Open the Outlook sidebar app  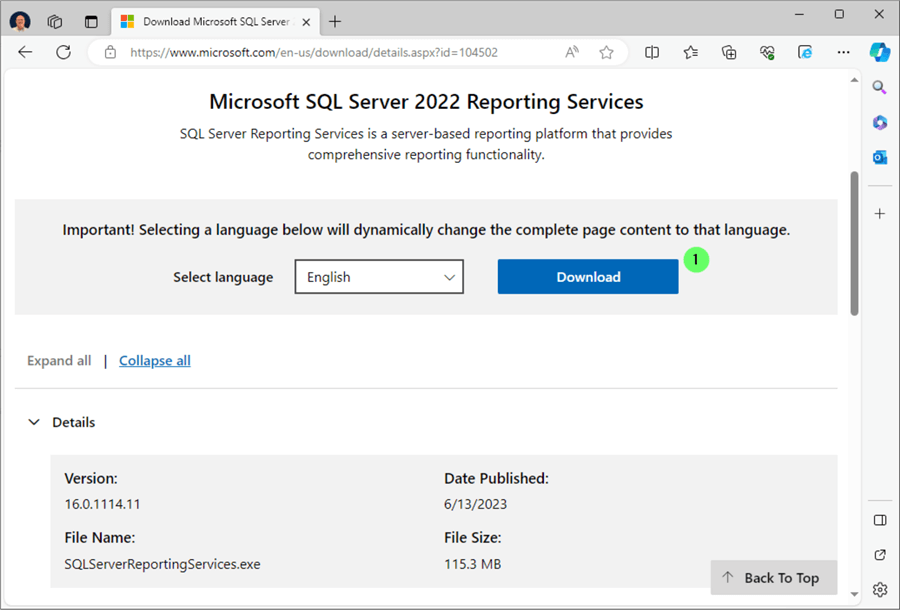click(x=880, y=157)
